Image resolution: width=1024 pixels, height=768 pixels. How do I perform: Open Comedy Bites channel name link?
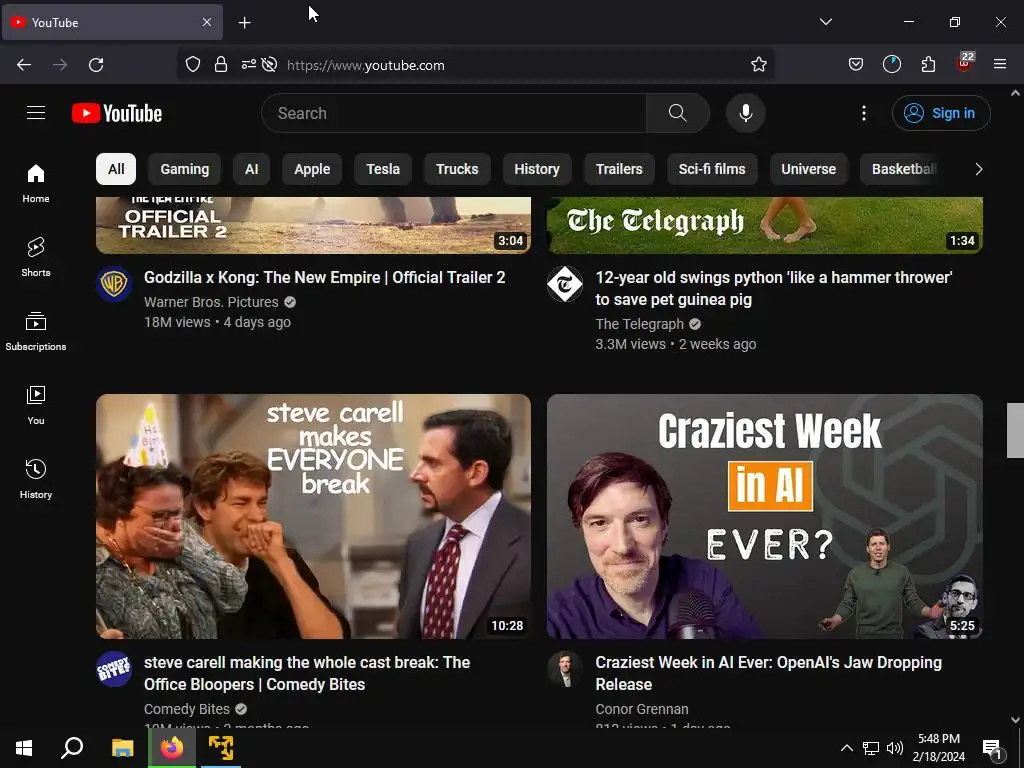[187, 709]
